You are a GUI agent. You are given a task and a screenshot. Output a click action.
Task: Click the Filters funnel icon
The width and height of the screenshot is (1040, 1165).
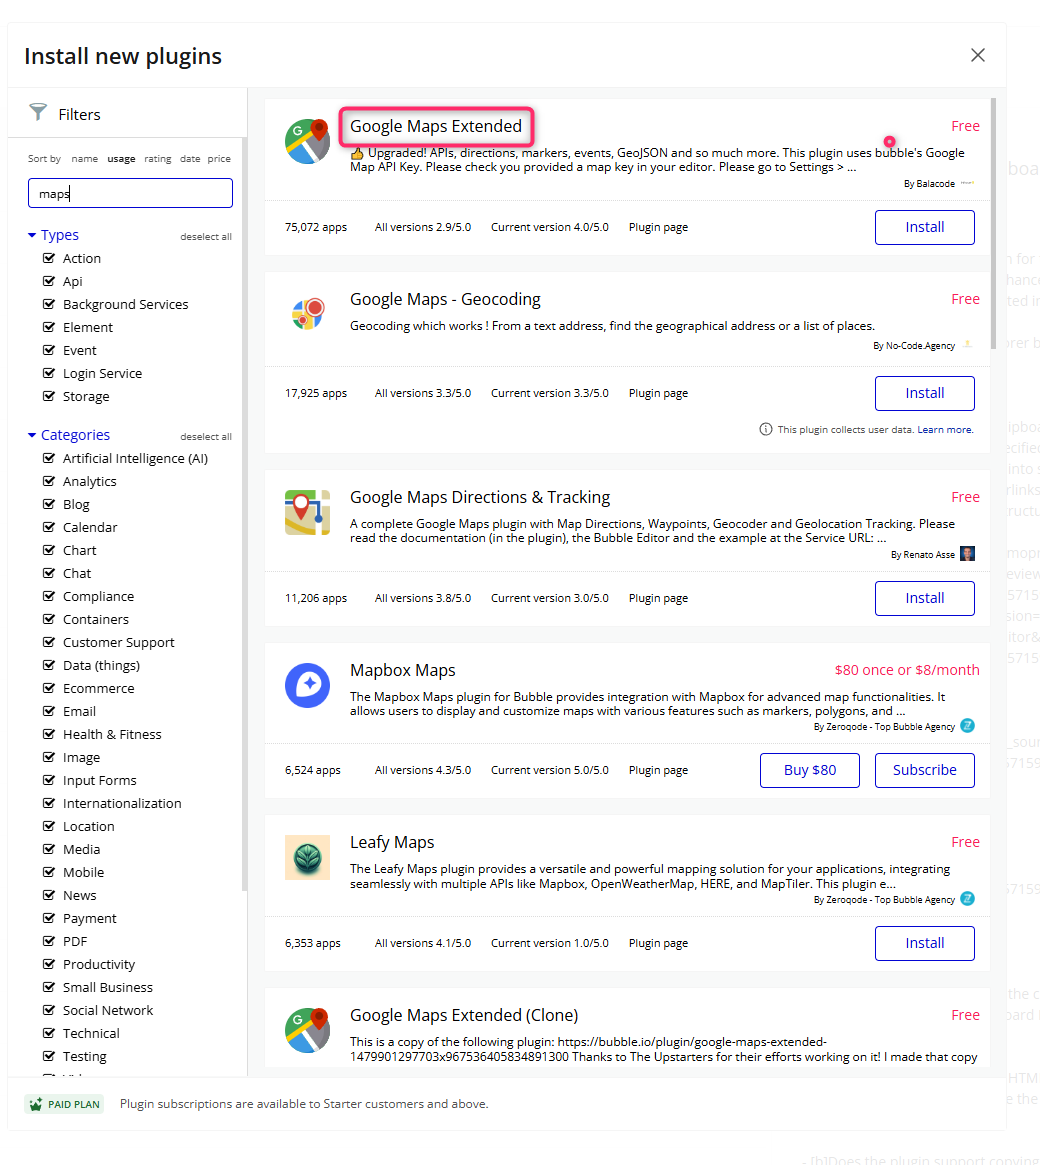coord(37,114)
